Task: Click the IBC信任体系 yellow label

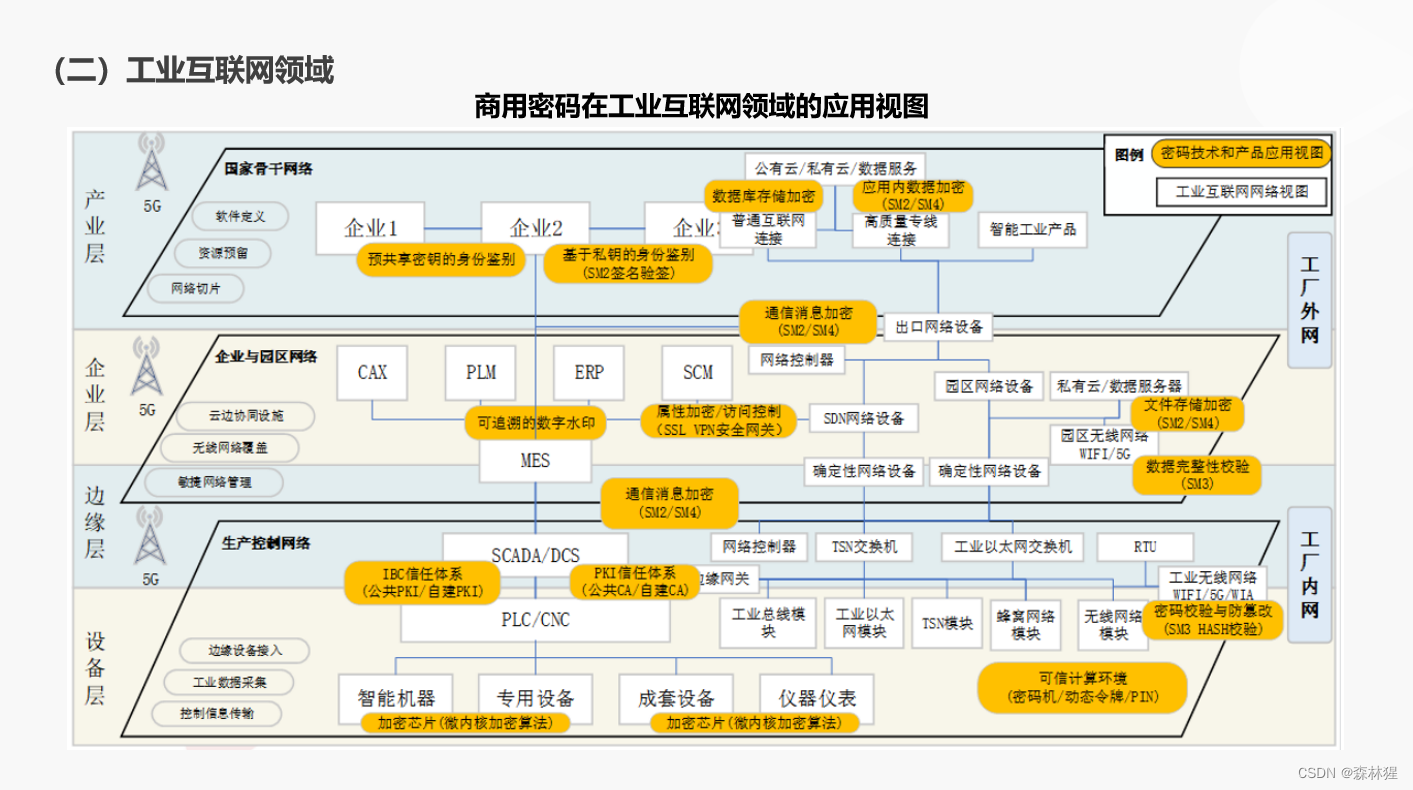Action: pos(422,583)
